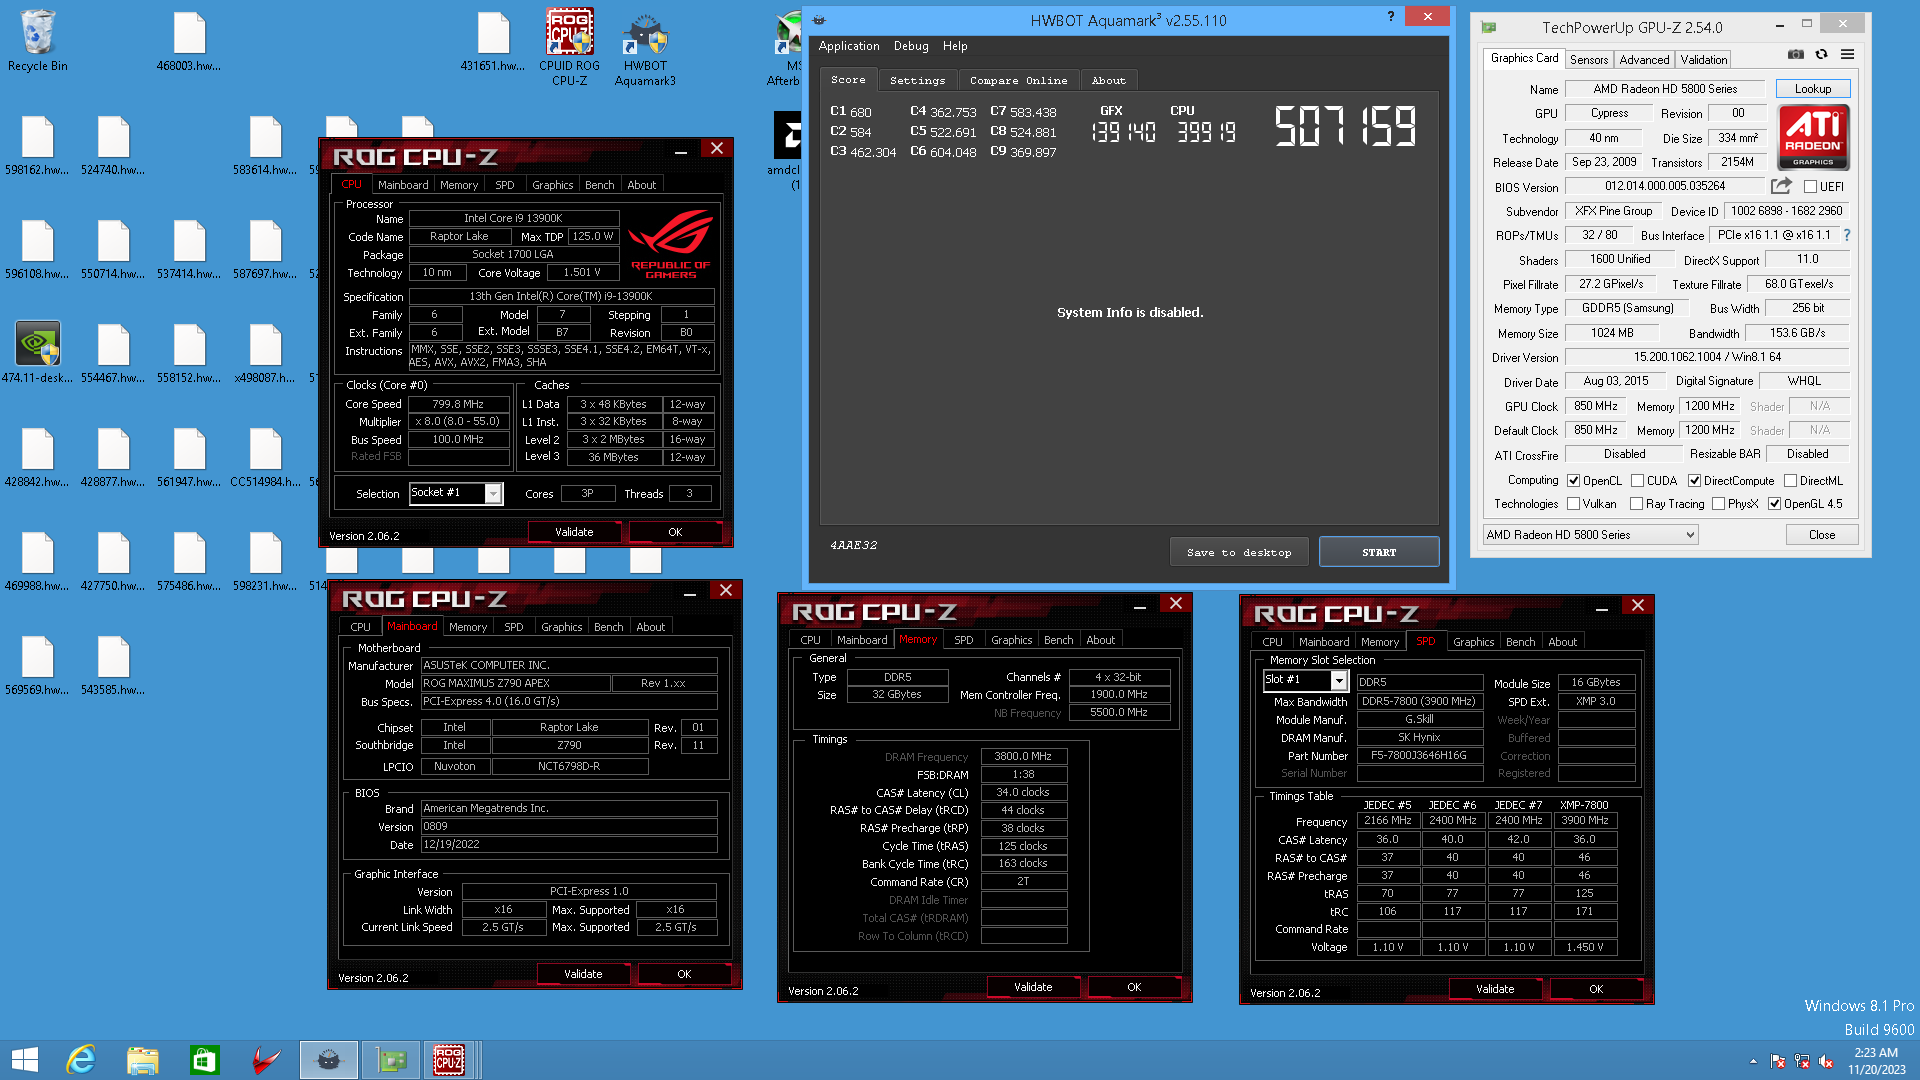Switch to the GPU-Z taskbar button
Screen dimensions: 1920x1080
[391, 1060]
